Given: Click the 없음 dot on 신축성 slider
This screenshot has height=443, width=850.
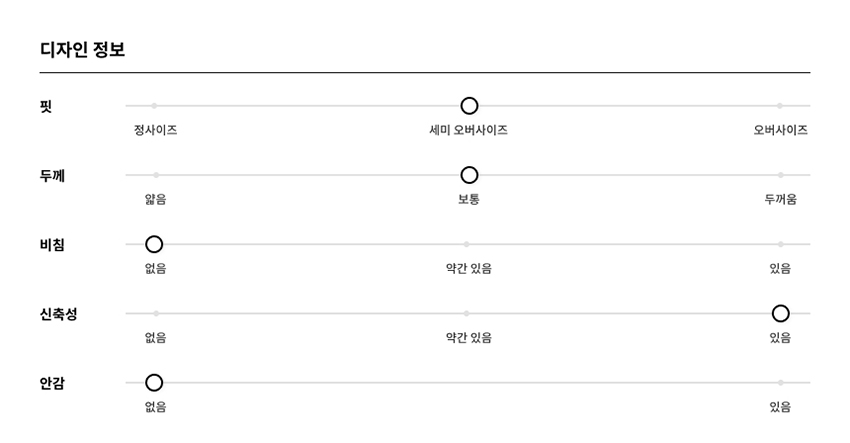Looking at the screenshot, I should tap(156, 313).
